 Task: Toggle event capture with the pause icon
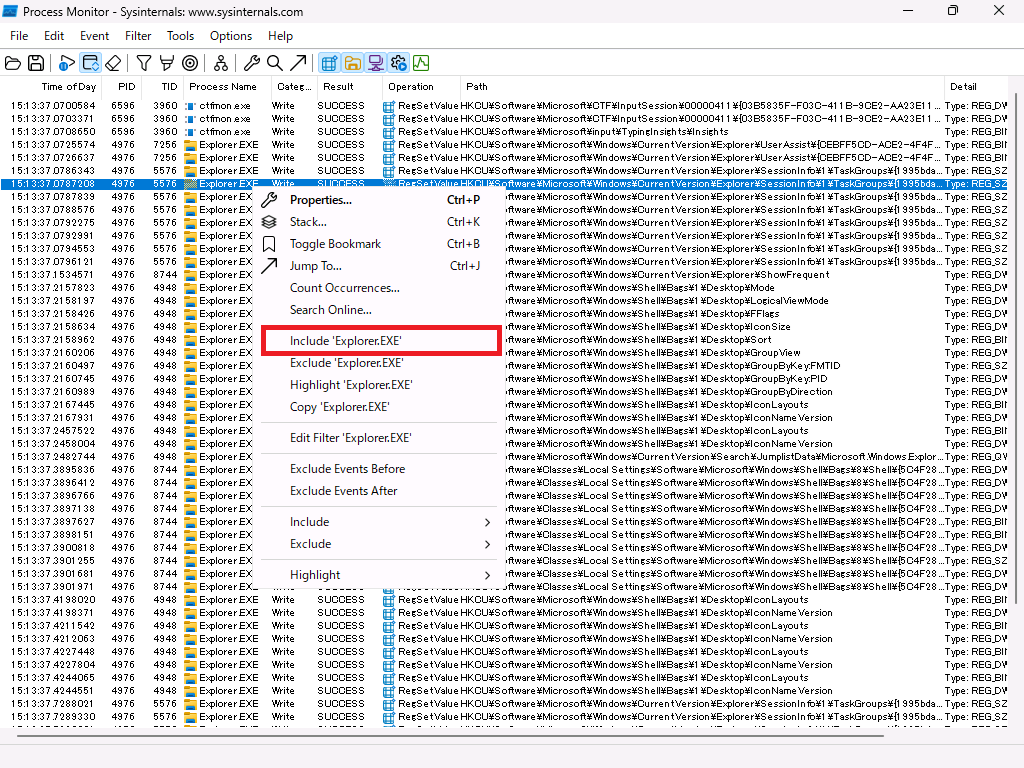tap(64, 62)
